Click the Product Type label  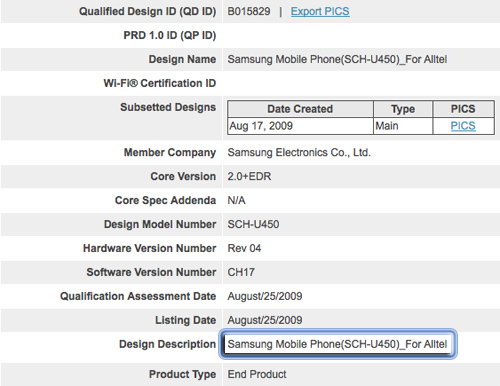pyautogui.click(x=182, y=374)
